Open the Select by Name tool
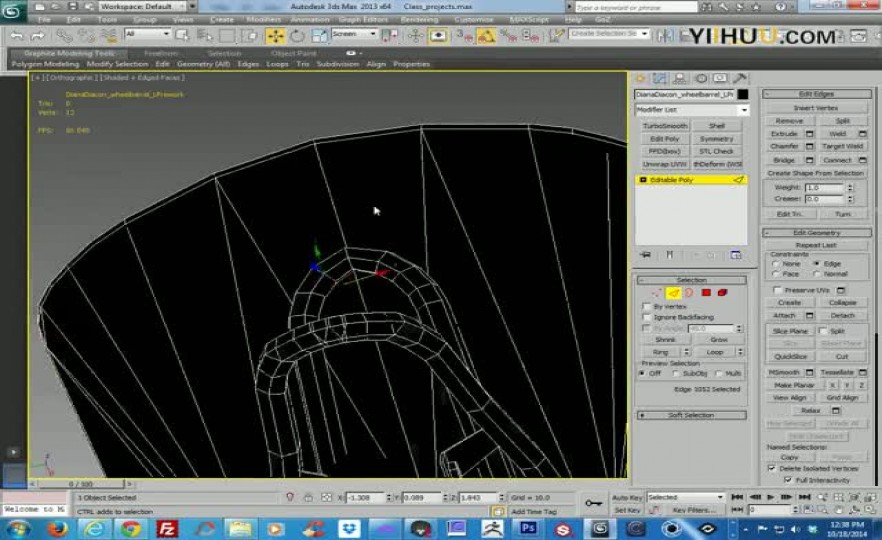 coord(205,36)
